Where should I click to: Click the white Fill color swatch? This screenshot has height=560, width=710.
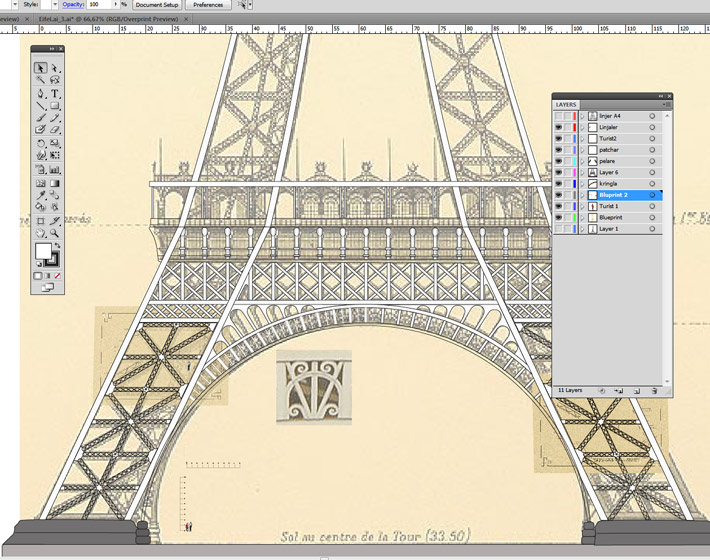(x=43, y=251)
